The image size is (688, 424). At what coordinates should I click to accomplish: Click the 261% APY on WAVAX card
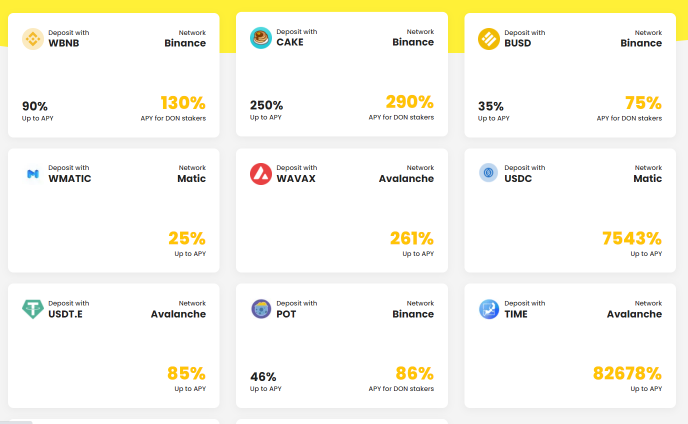pos(412,238)
